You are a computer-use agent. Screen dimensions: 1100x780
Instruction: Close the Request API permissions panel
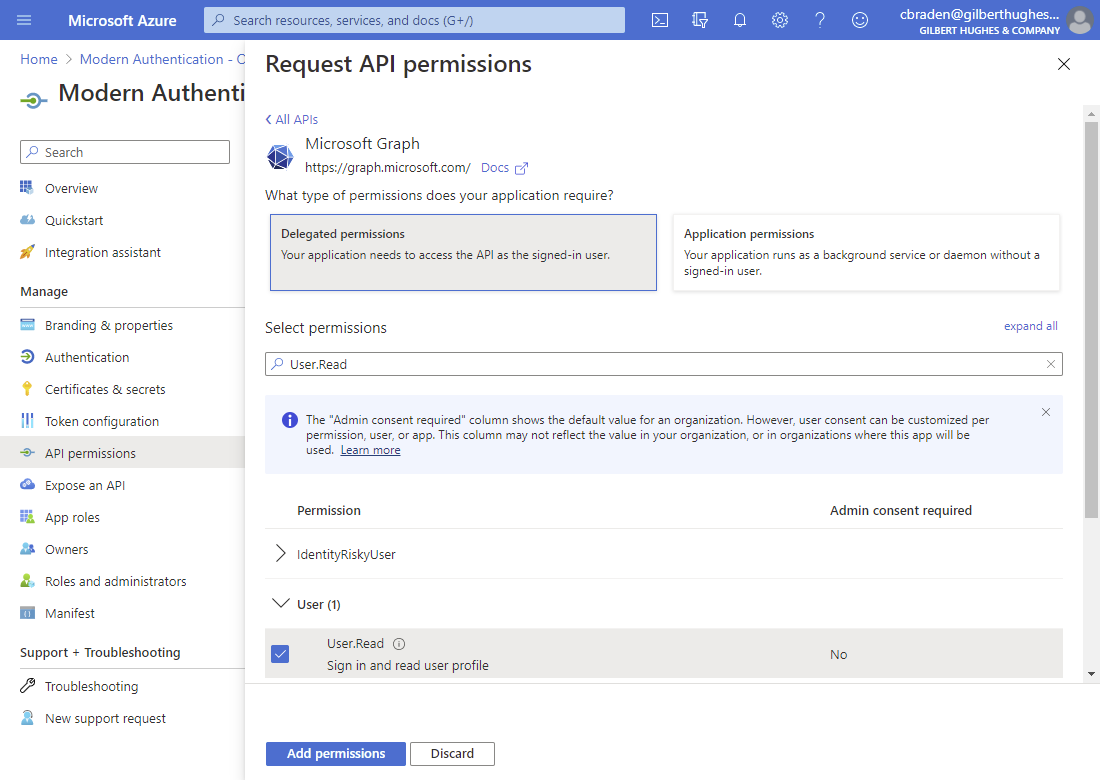1064,64
